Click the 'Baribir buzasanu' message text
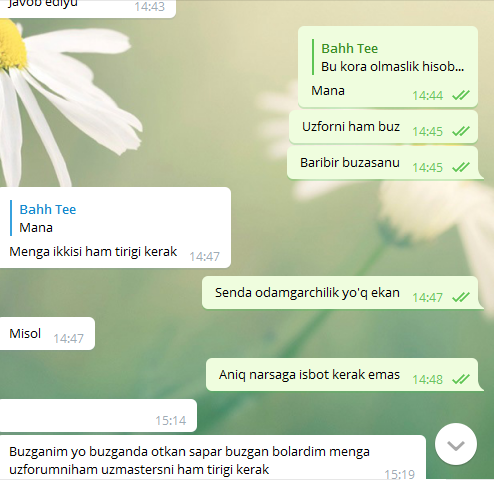Screen dimensions: 494x484 click(x=350, y=163)
